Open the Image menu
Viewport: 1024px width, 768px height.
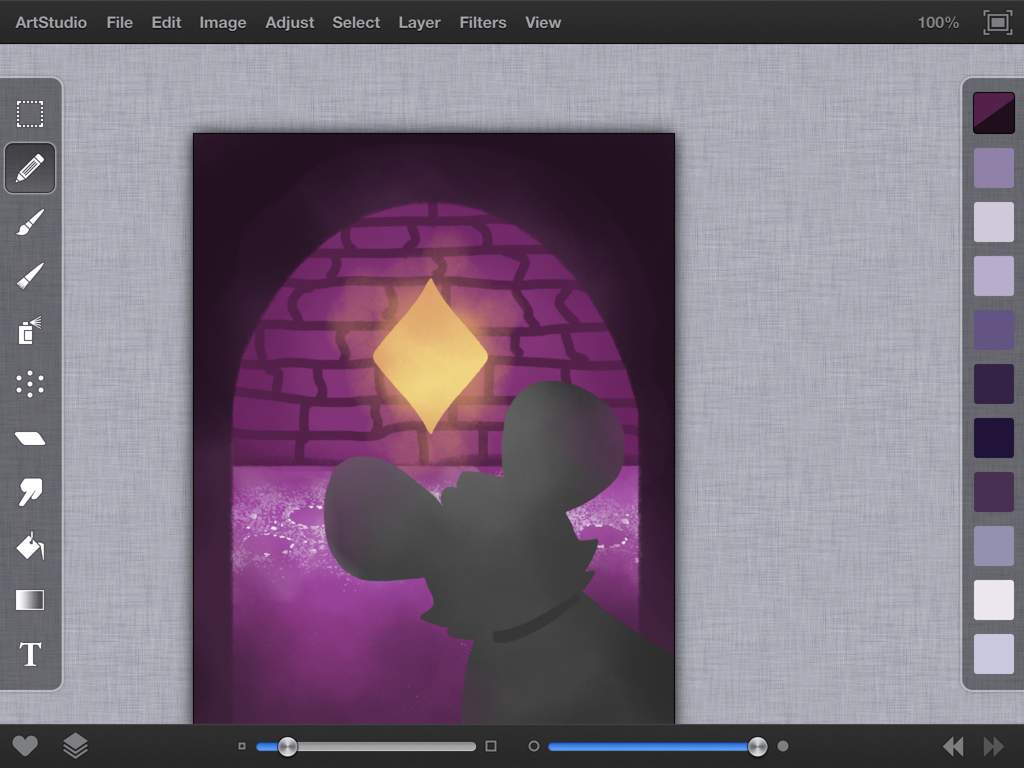point(223,23)
